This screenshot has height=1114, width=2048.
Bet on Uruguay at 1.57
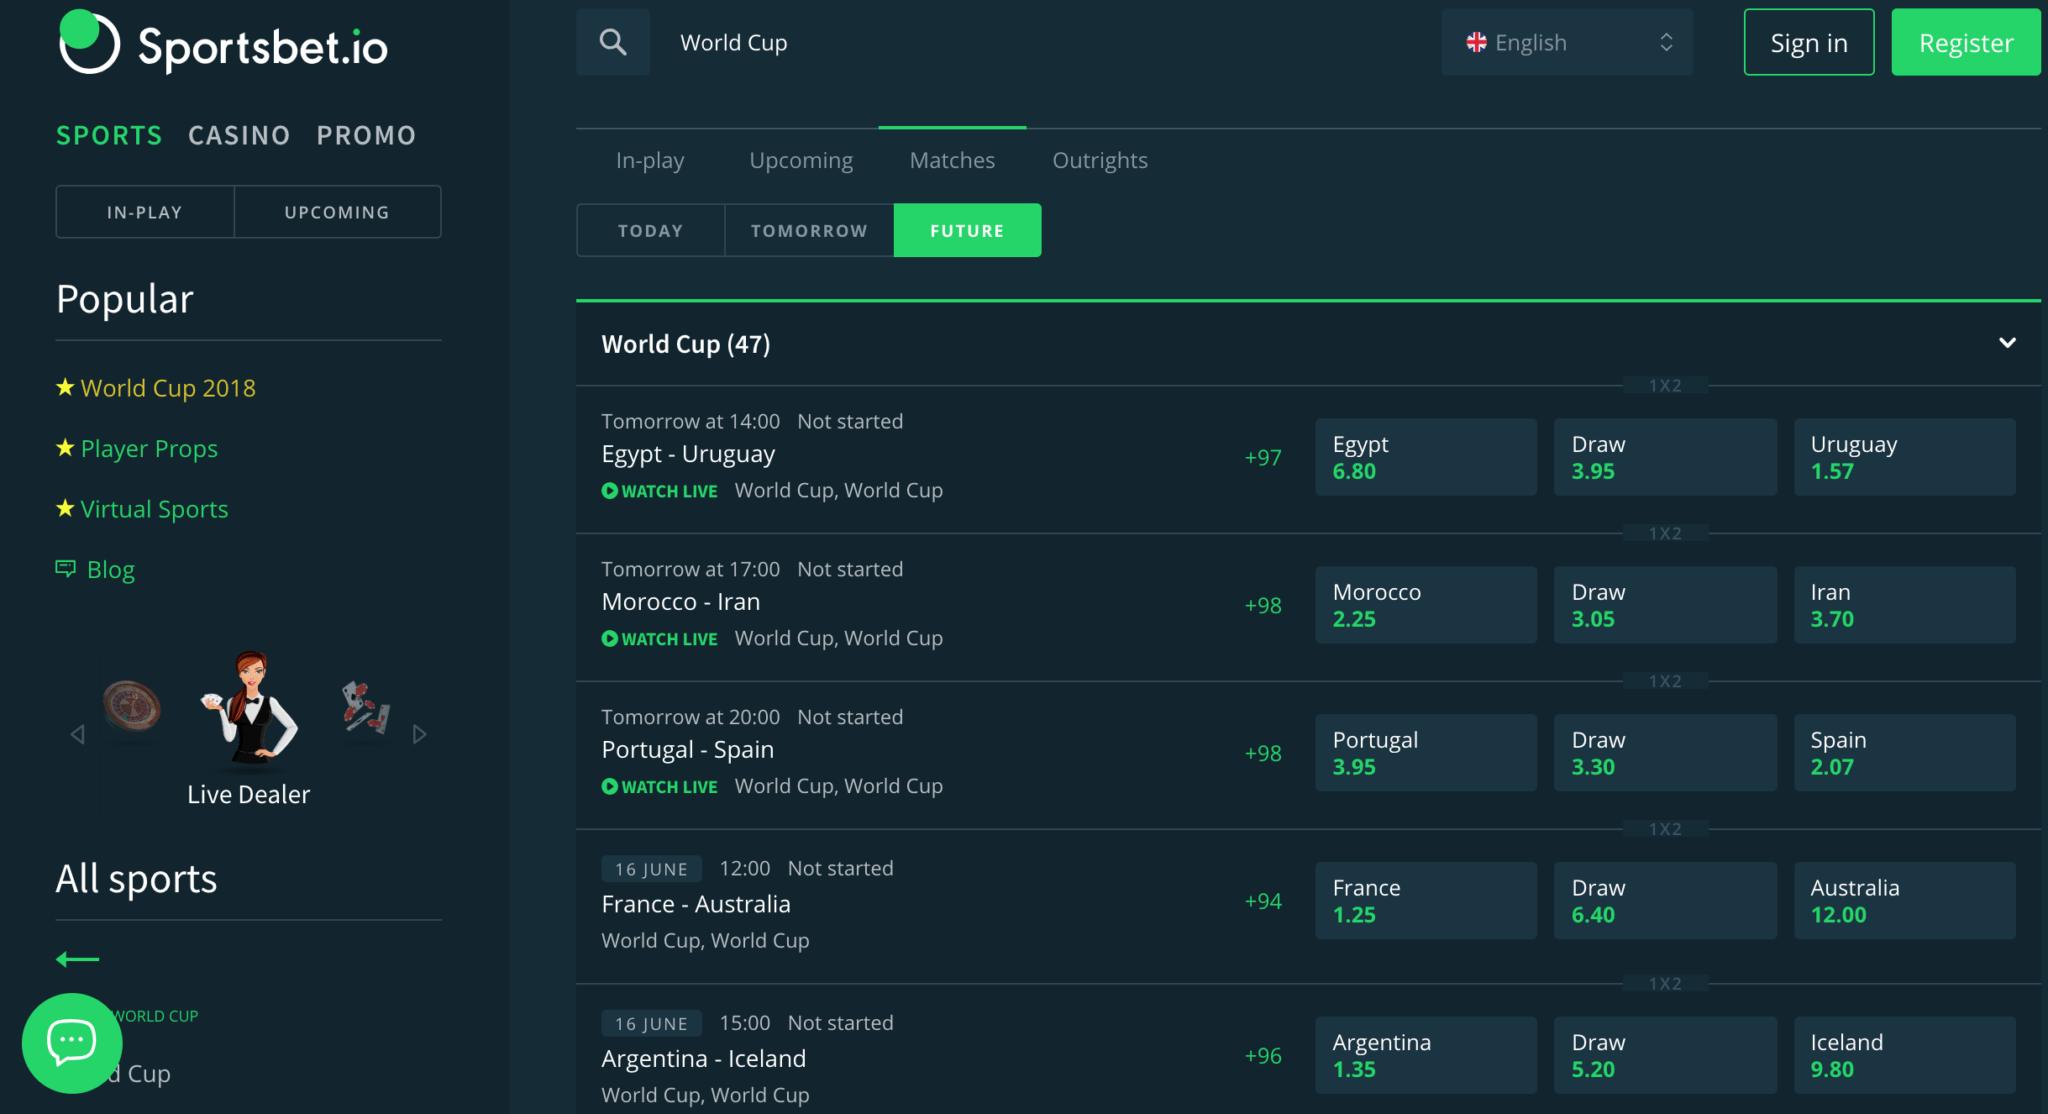(x=1904, y=457)
